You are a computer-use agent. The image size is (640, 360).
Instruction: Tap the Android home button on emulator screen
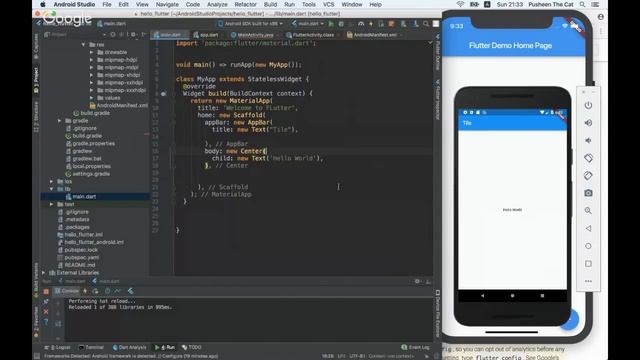click(x=512, y=296)
